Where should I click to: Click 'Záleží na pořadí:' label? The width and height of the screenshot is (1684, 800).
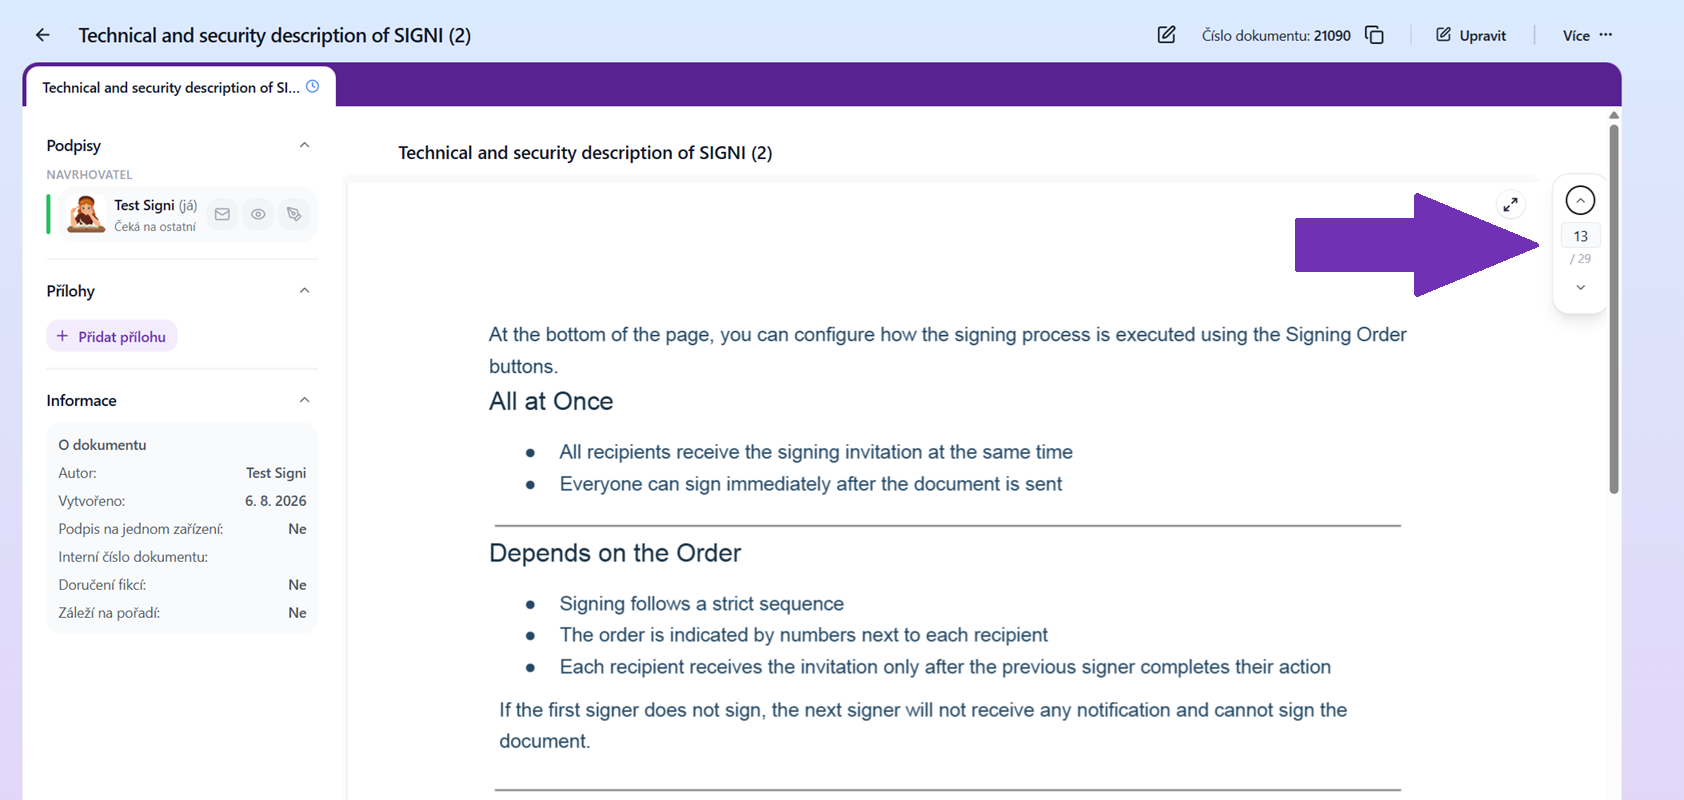pyautogui.click(x=109, y=613)
